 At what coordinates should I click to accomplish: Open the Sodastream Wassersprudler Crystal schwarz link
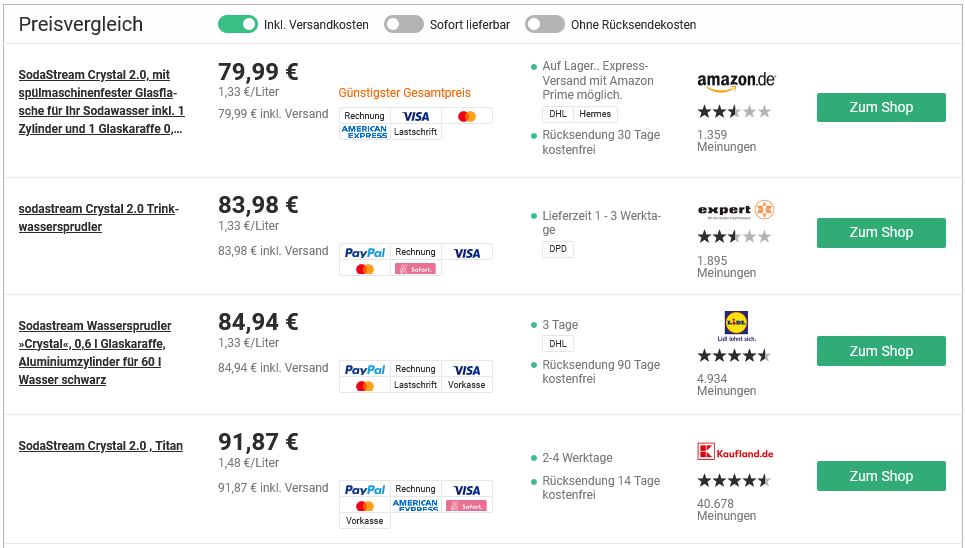click(x=95, y=353)
